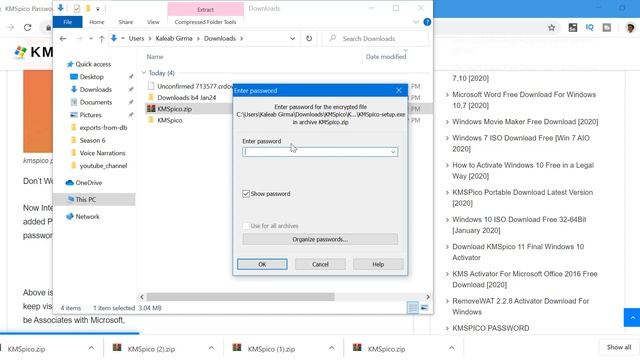Image resolution: width=640 pixels, height=360 pixels.
Task: Open Windows Movie Maker Free Download link
Action: click(525, 122)
